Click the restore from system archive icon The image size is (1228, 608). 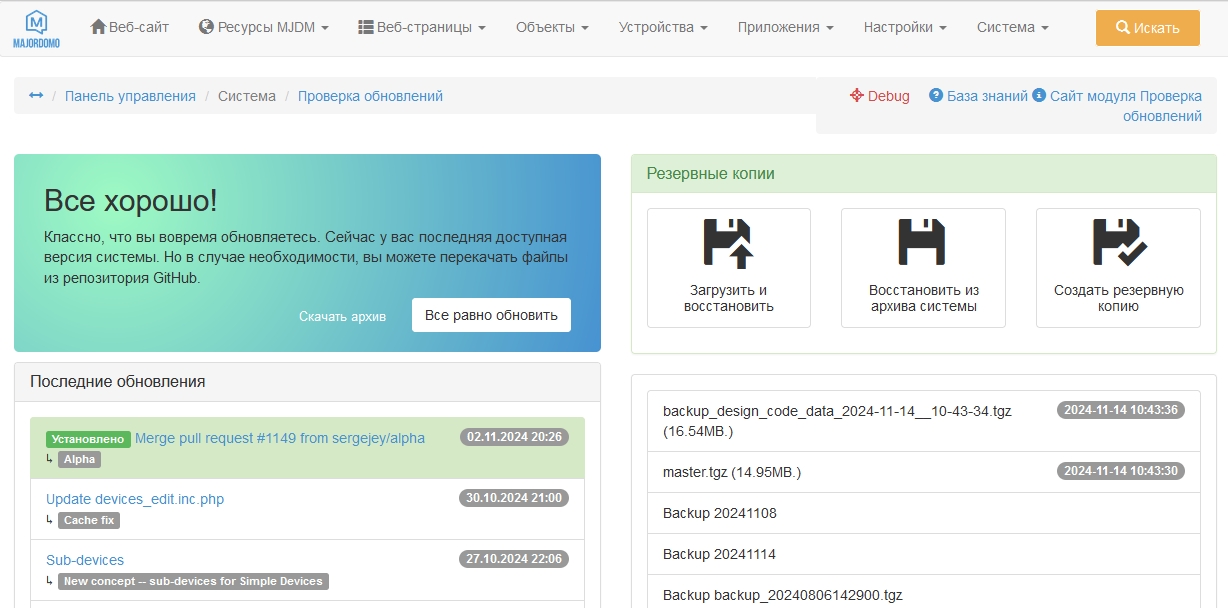923,244
